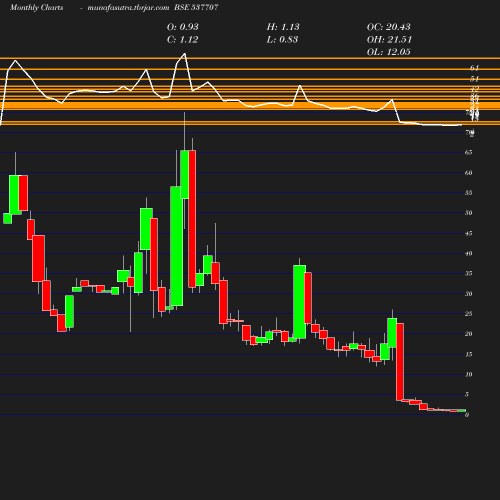Click the munafasutra.tbrjar.com source label

[x=128, y=7]
